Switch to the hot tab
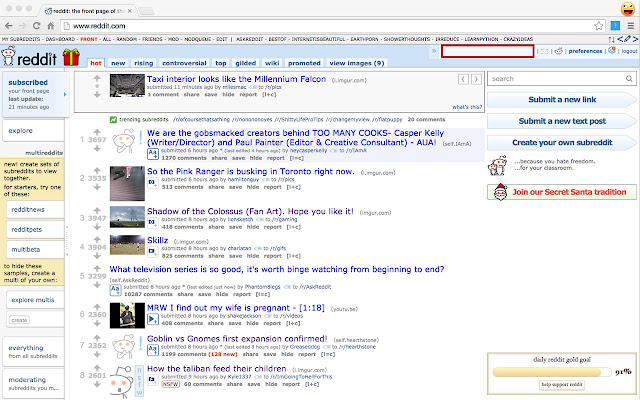This screenshot has width=640, height=400. [x=96, y=63]
